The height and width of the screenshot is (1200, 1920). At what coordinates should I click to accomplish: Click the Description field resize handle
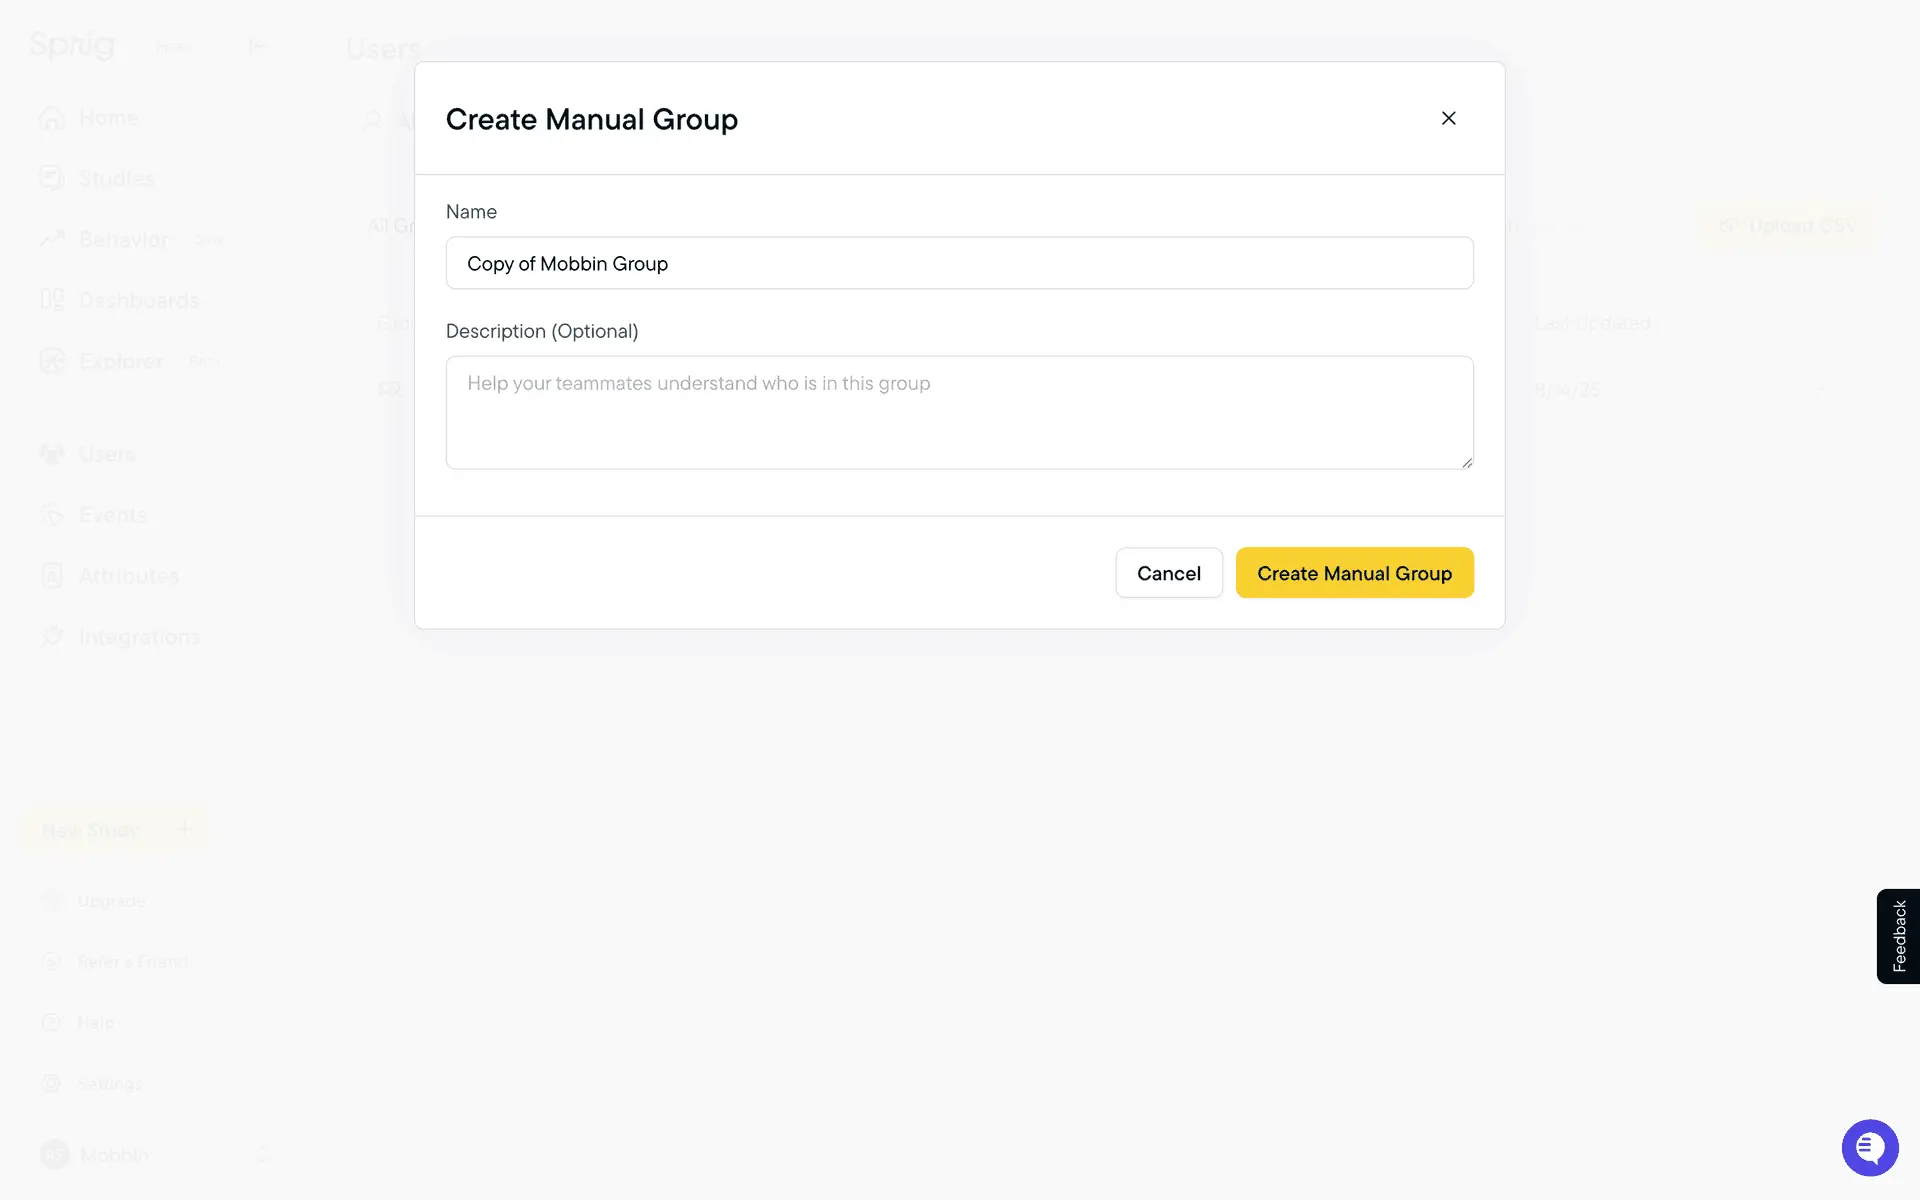coord(1466,462)
